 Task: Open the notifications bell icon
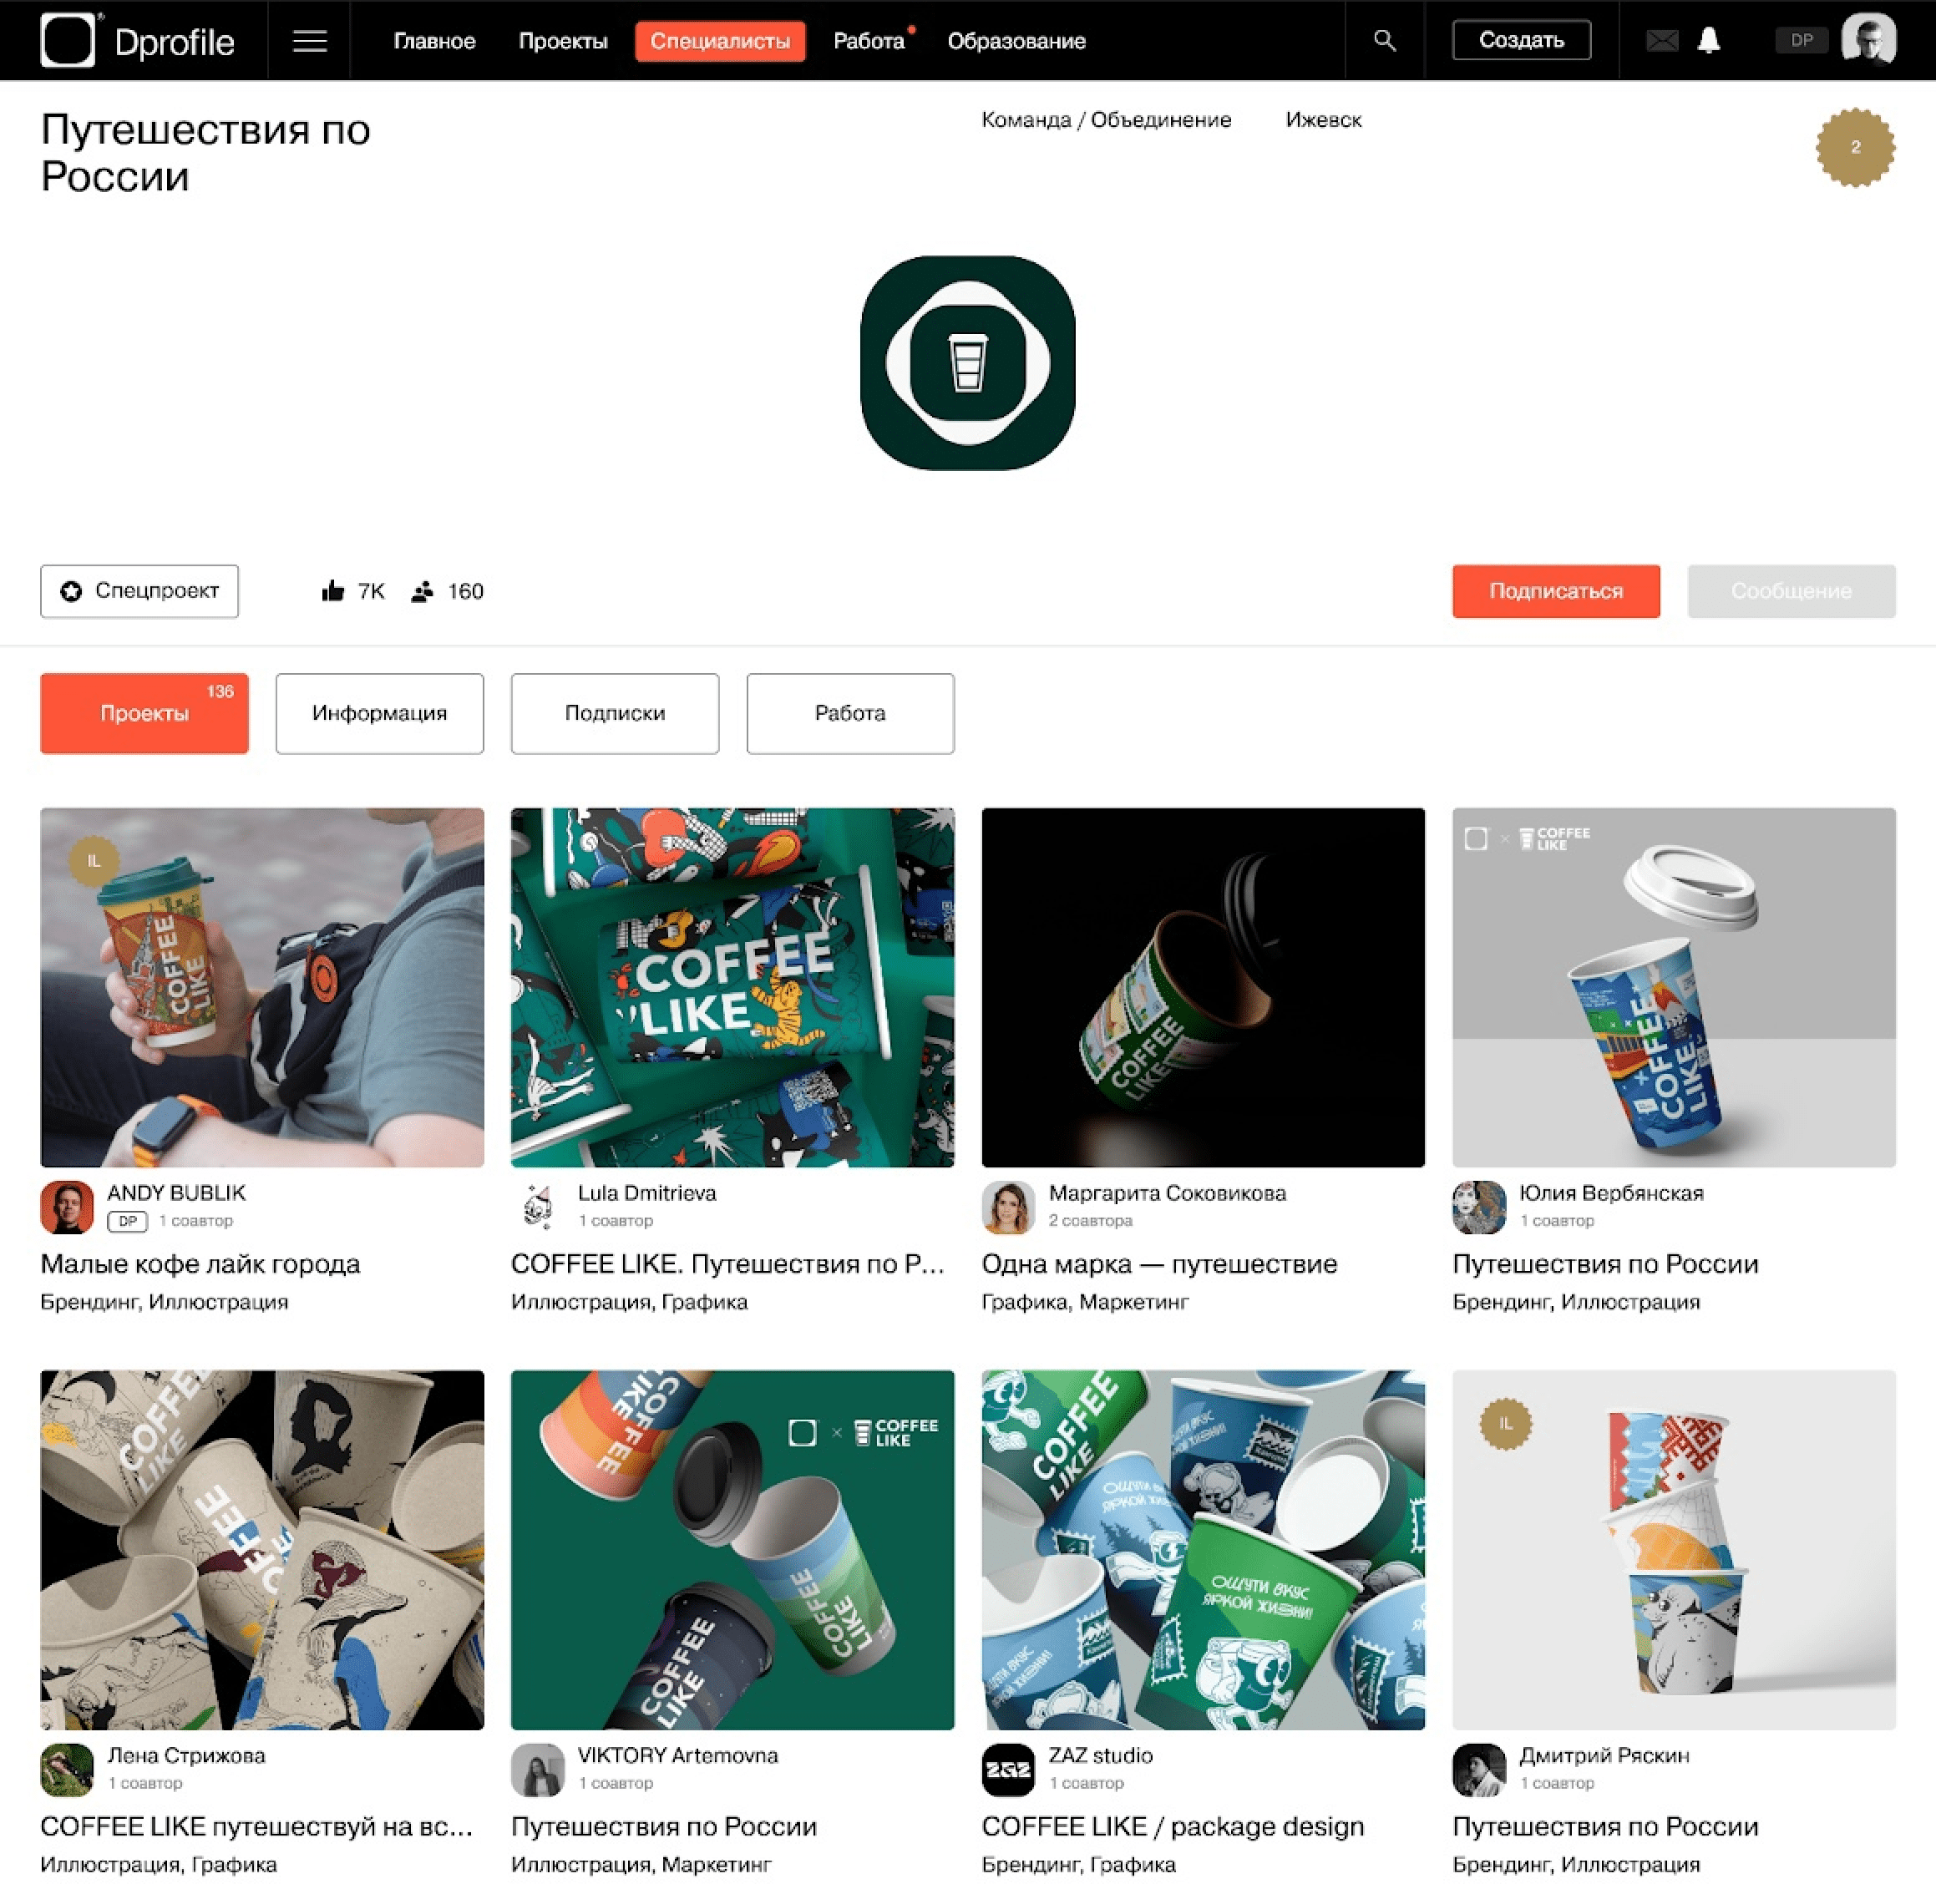coord(1709,41)
